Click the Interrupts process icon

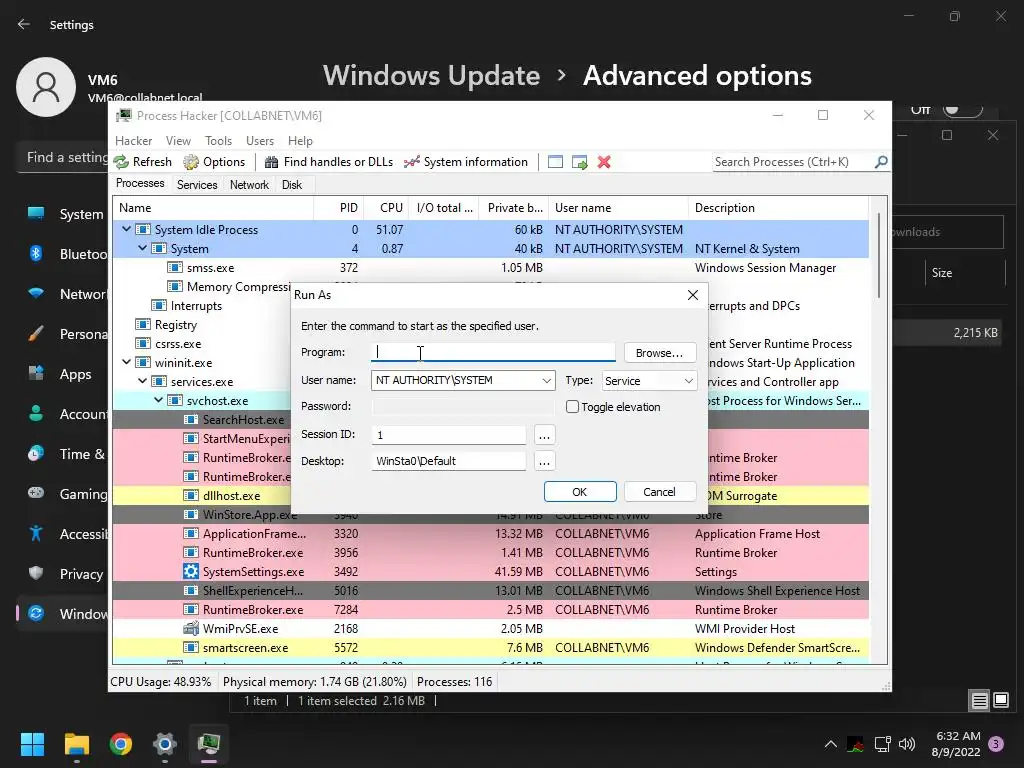coord(159,306)
